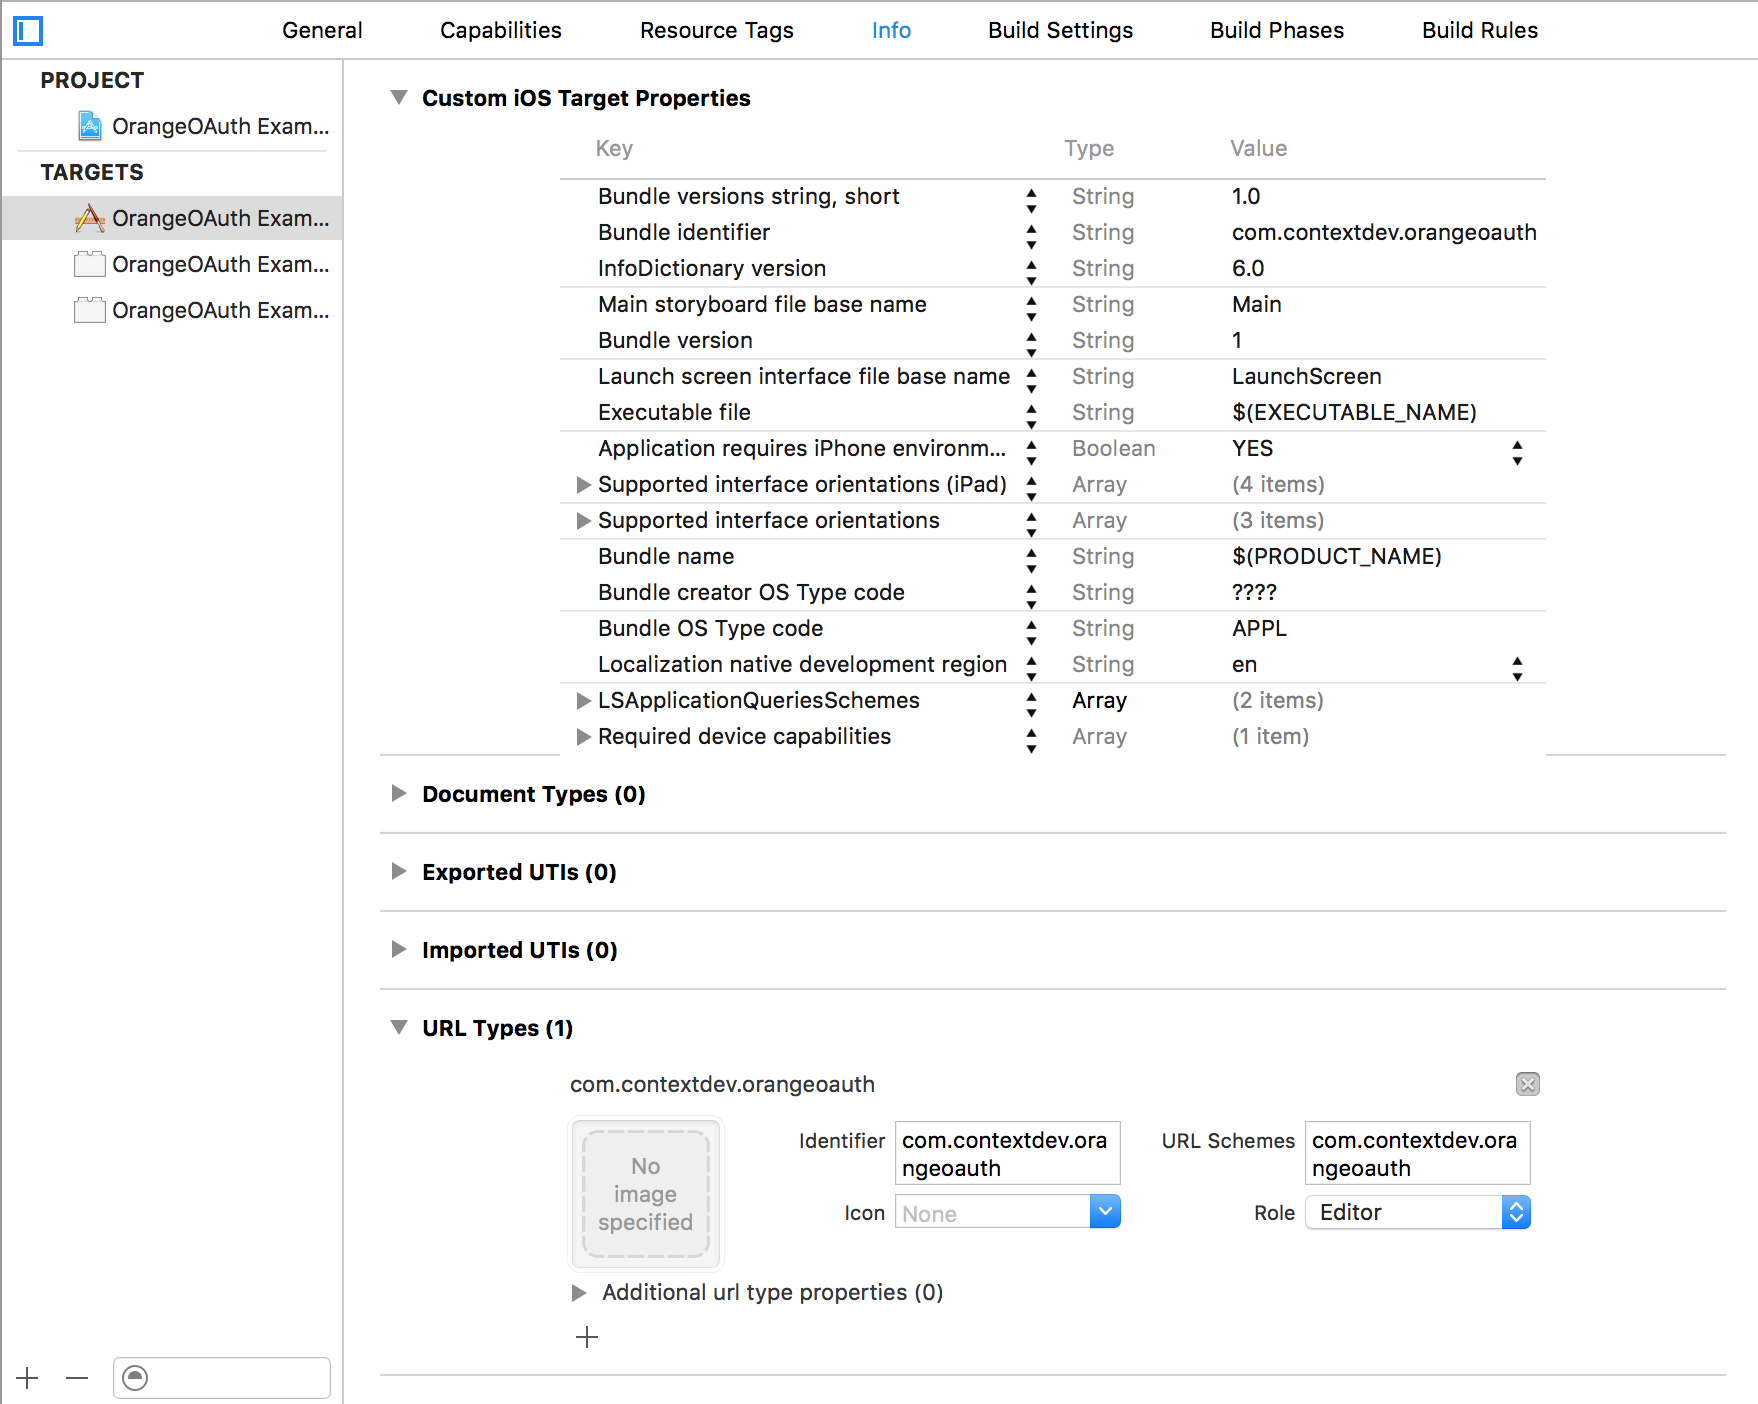The image size is (1758, 1404).
Task: Click the URL Schemes text field
Action: [1417, 1153]
